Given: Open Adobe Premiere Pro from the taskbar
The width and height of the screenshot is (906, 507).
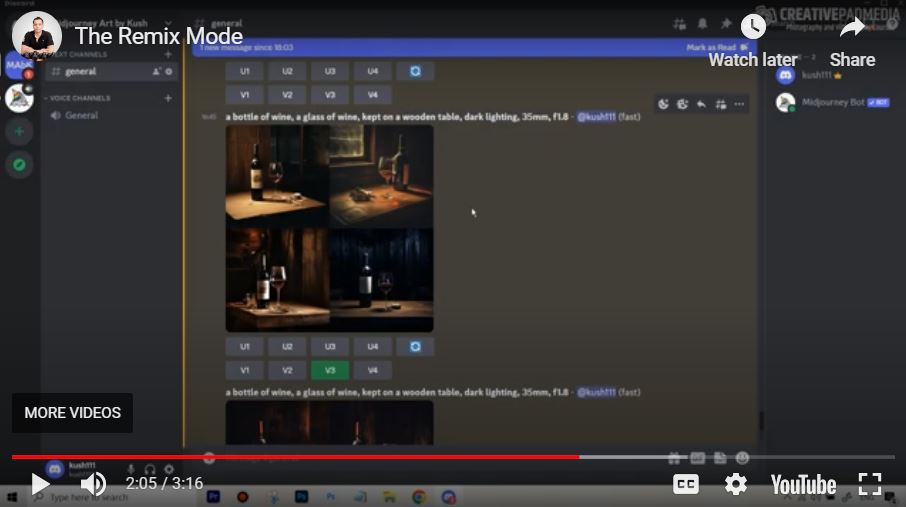Looking at the screenshot, I should point(213,497).
